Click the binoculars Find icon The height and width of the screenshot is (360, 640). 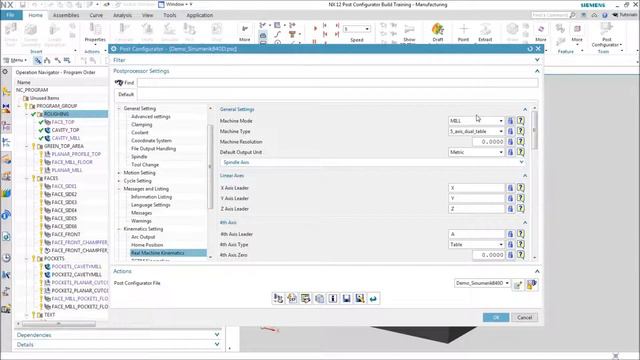pyautogui.click(x=119, y=83)
